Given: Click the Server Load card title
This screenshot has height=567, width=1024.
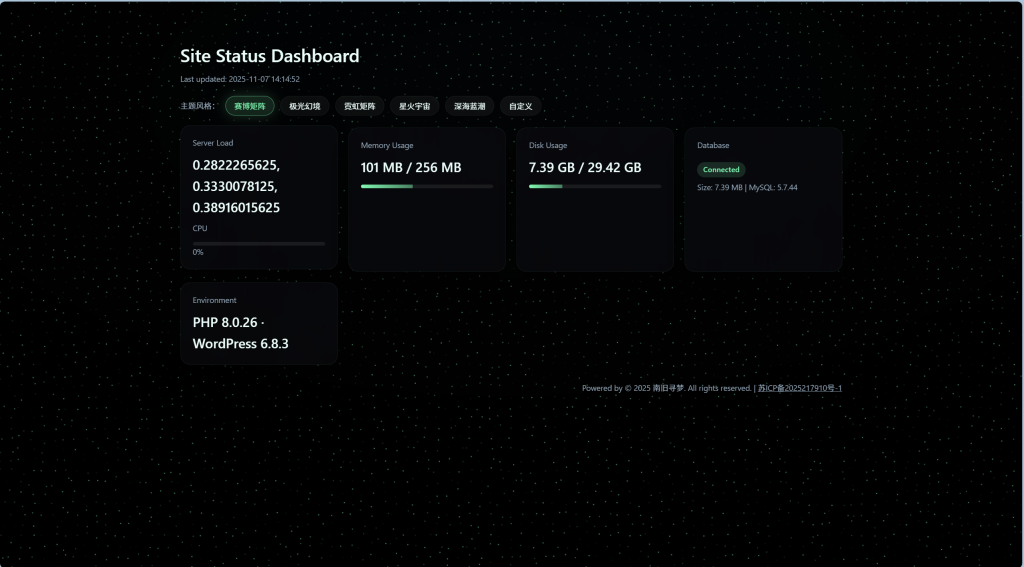Looking at the screenshot, I should pos(213,143).
